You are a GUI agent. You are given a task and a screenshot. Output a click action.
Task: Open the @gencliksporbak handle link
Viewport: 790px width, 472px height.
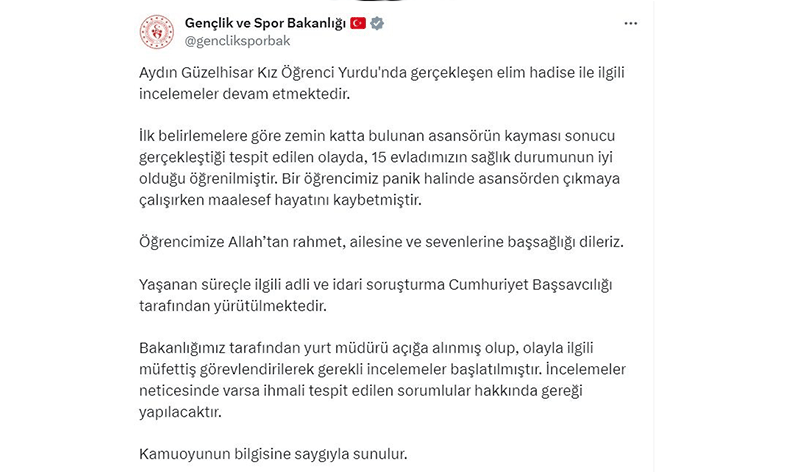tap(237, 41)
